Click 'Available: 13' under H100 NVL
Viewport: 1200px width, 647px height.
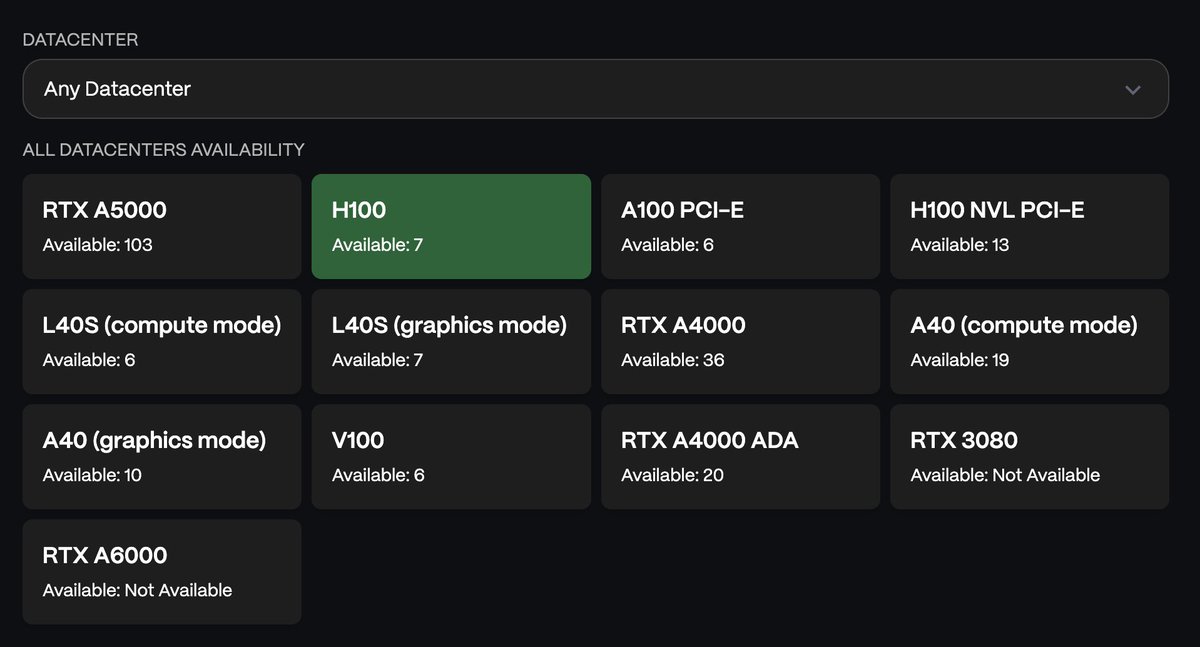click(x=960, y=245)
